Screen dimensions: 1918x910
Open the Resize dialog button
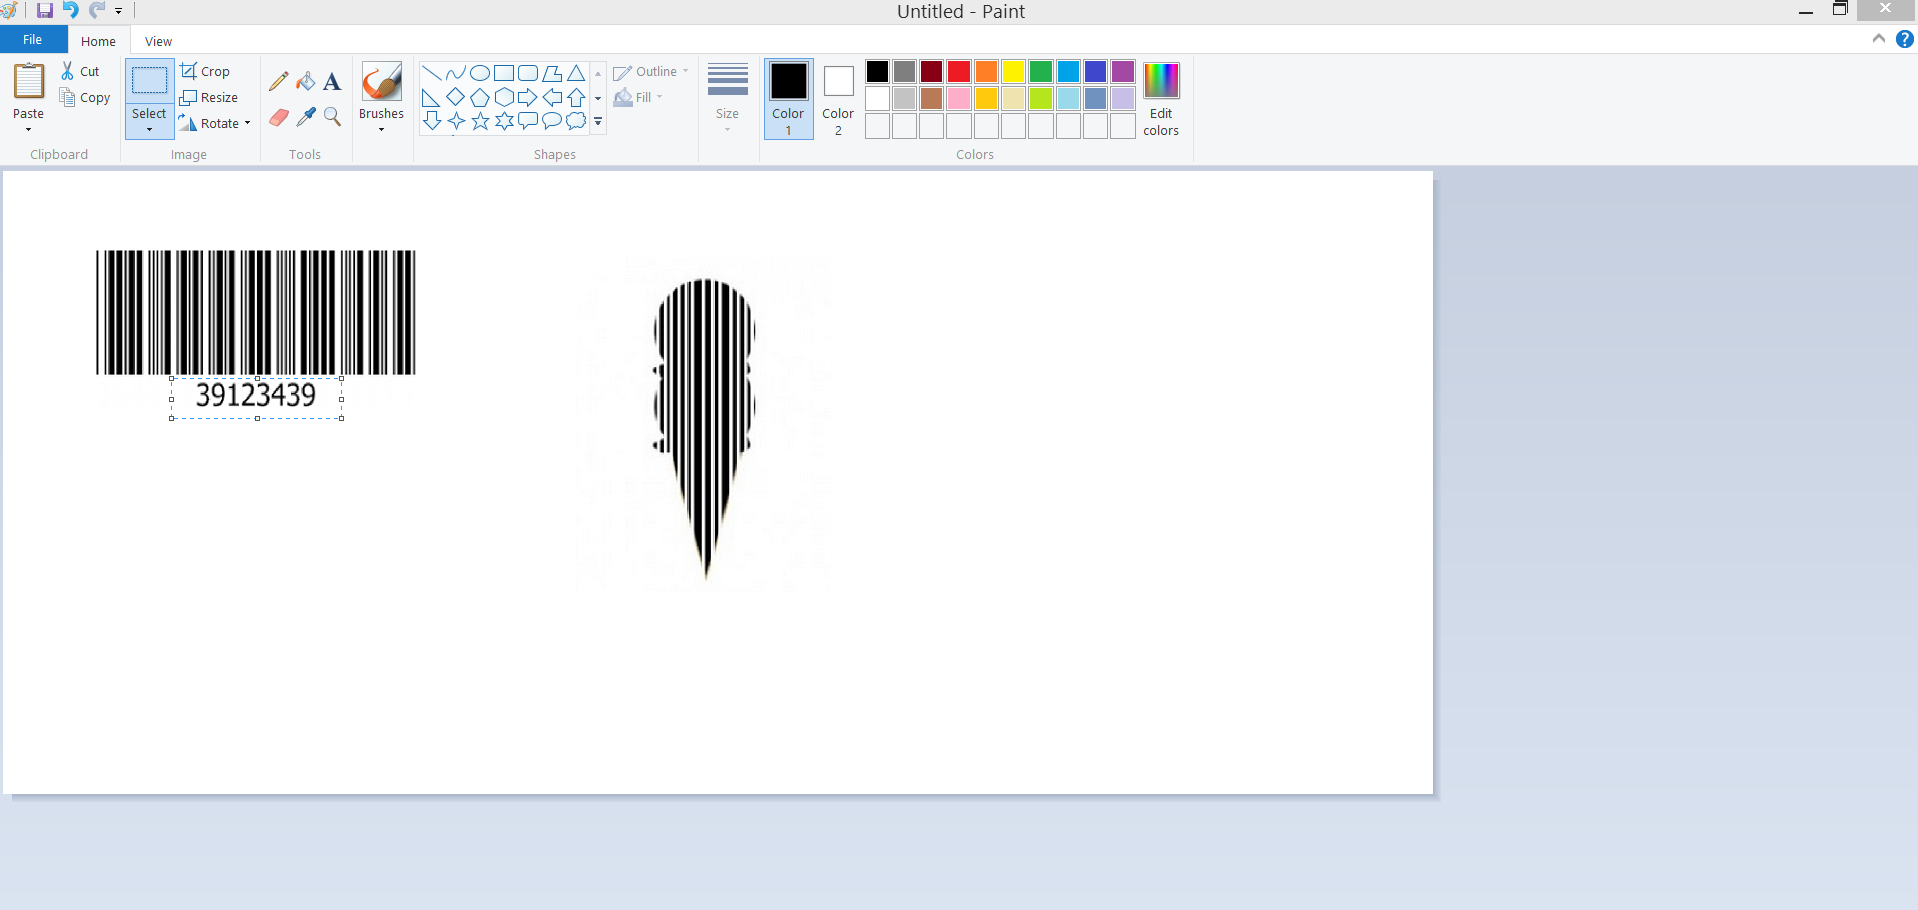point(209,97)
